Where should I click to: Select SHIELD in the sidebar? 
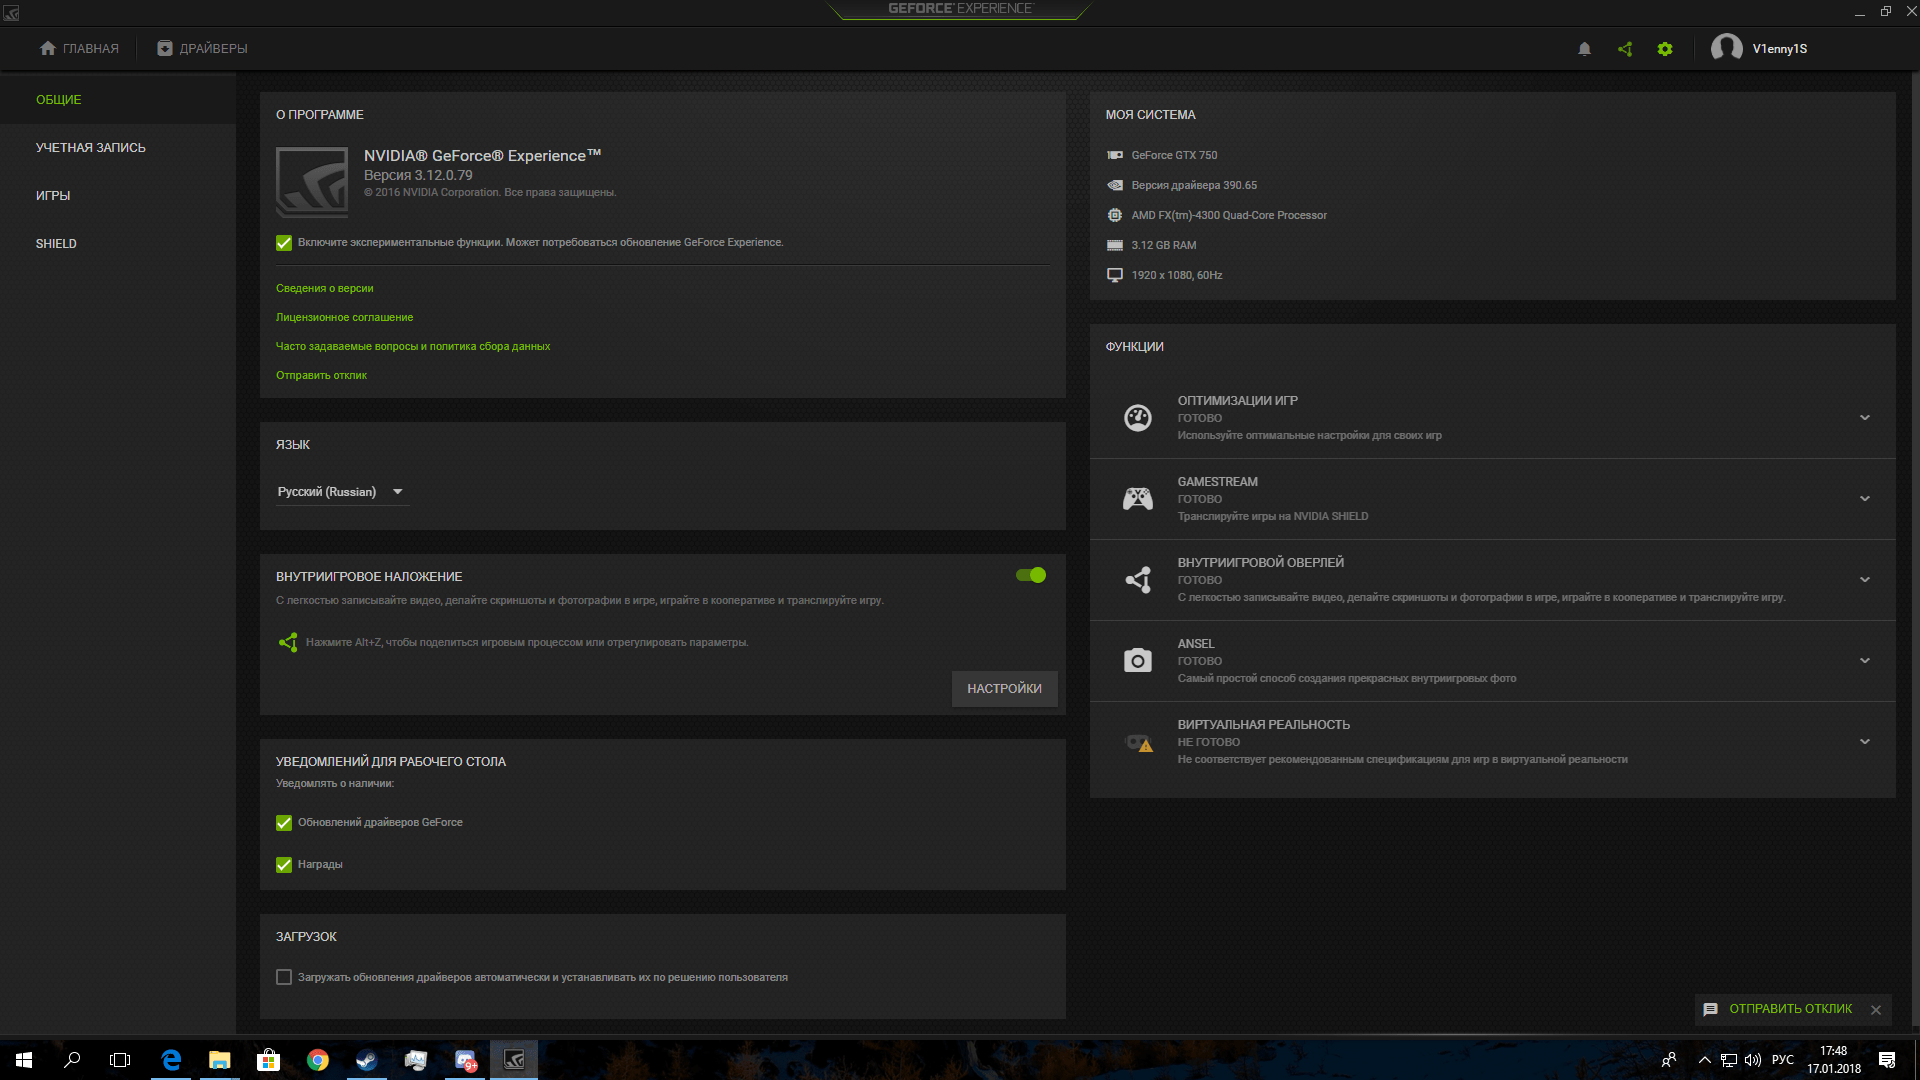pos(118,244)
